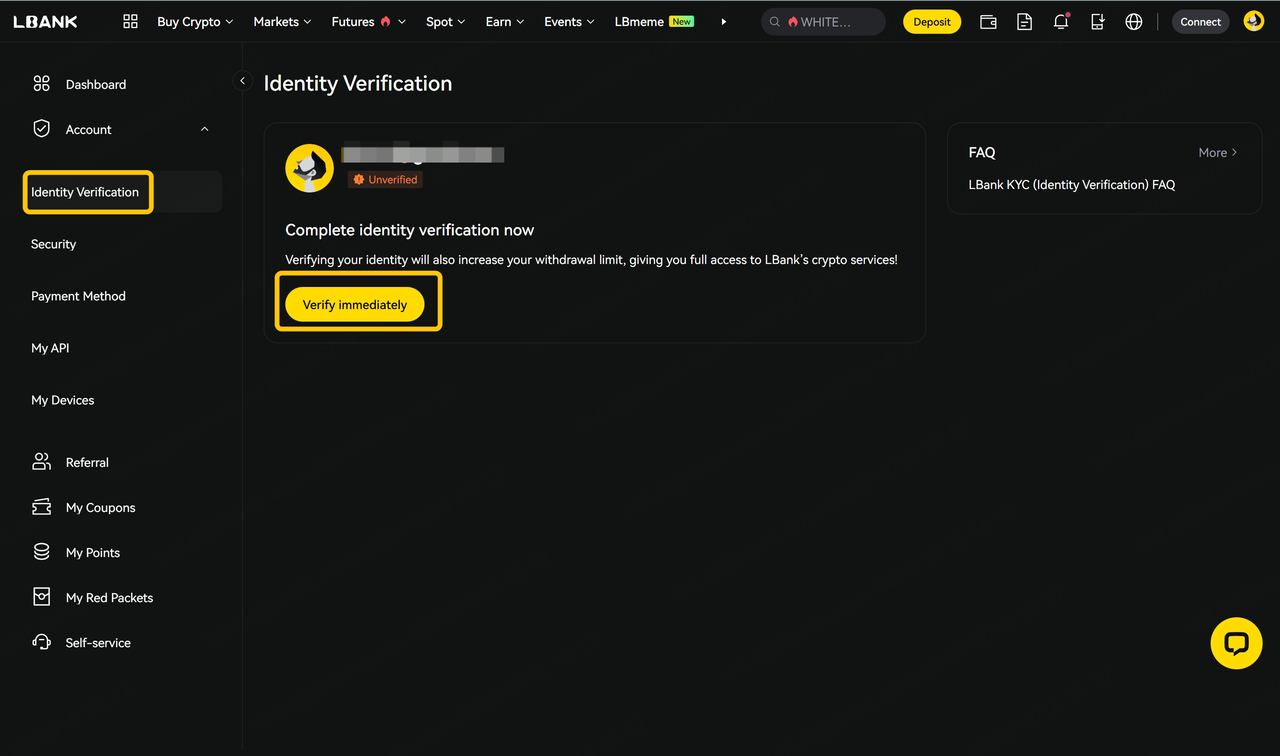
Task: Open Payment Method in sidebar
Action: point(78,296)
